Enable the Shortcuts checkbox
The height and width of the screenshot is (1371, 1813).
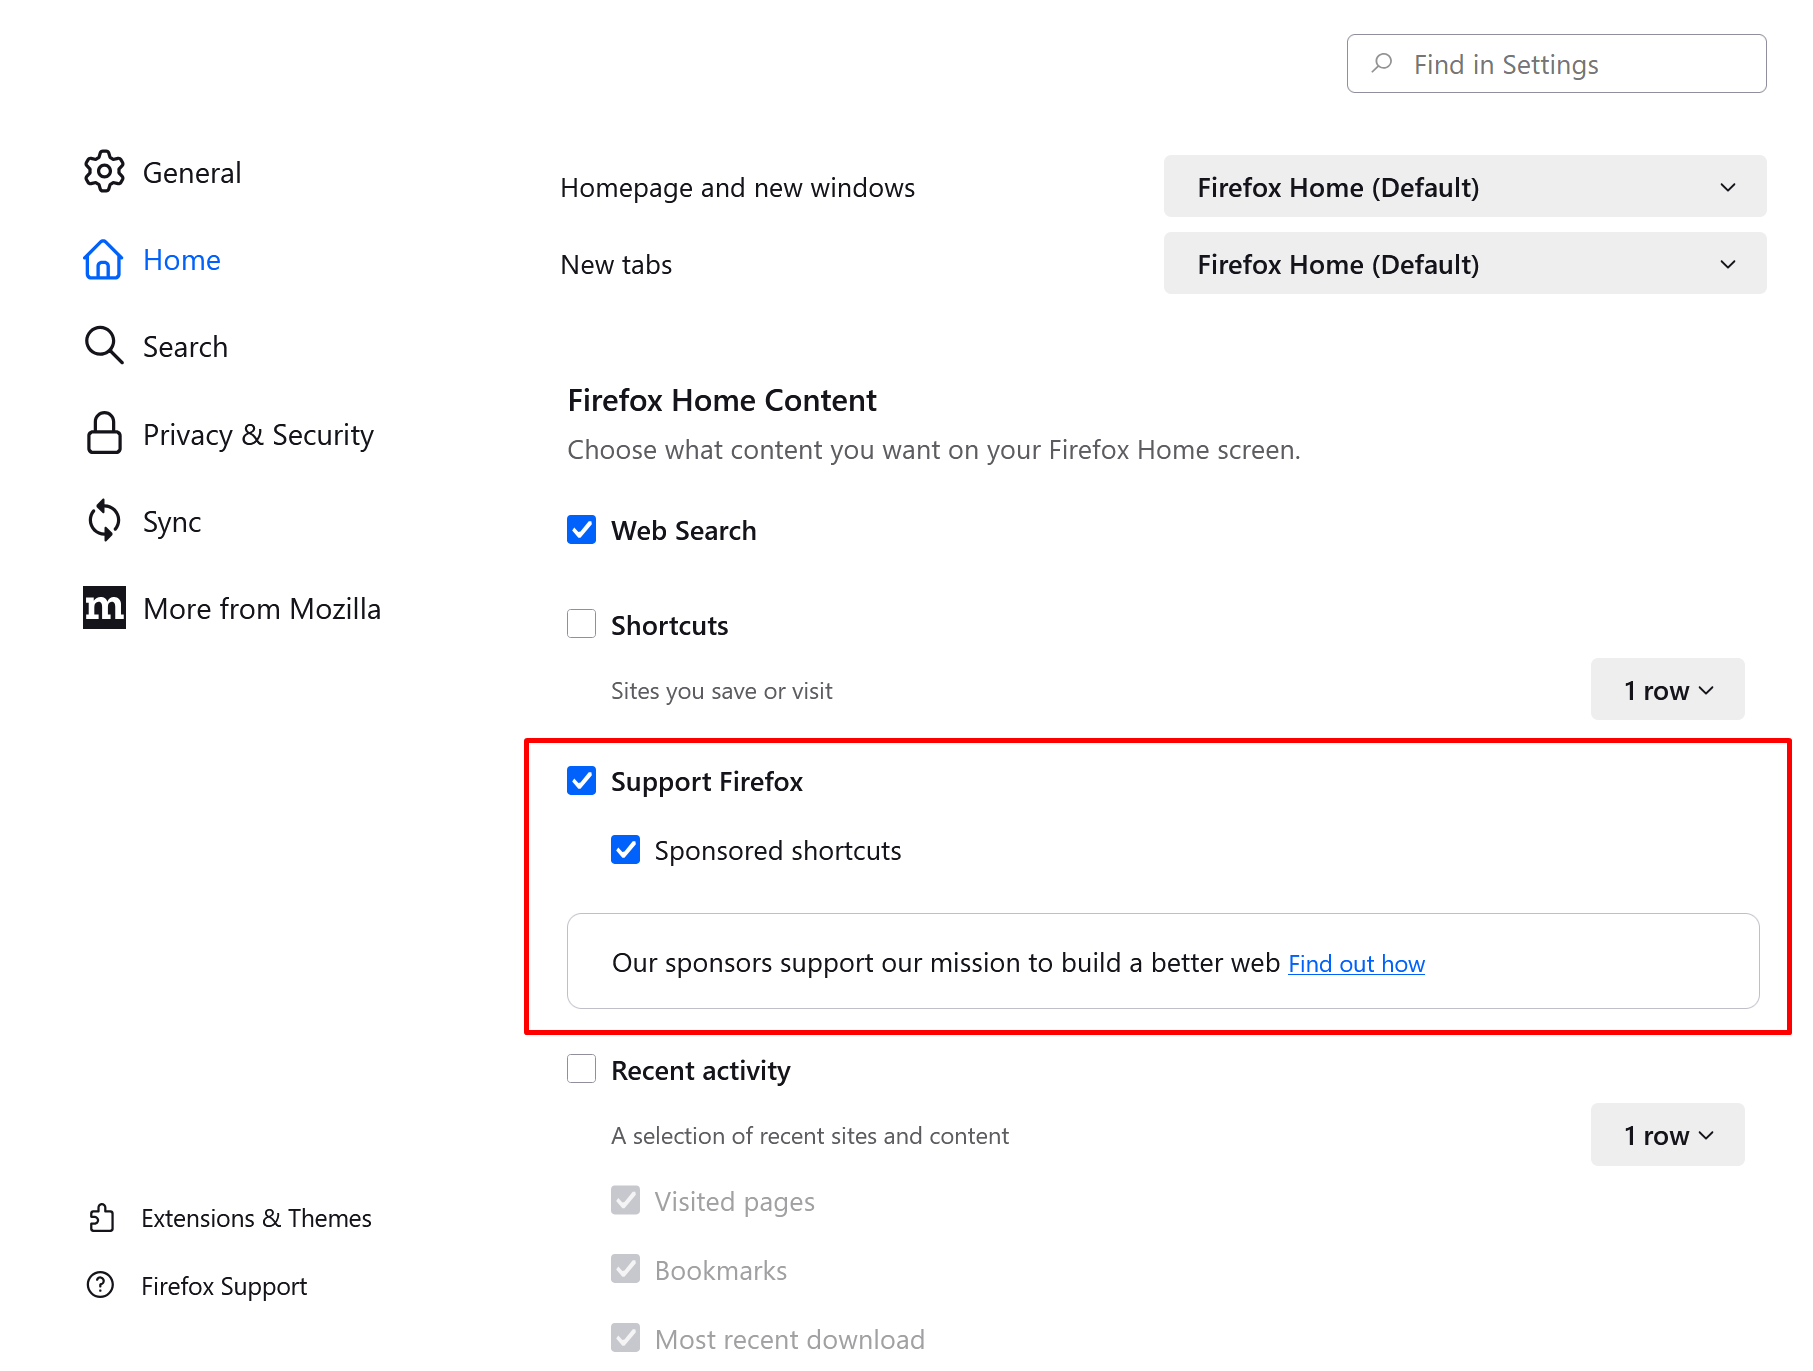click(582, 624)
